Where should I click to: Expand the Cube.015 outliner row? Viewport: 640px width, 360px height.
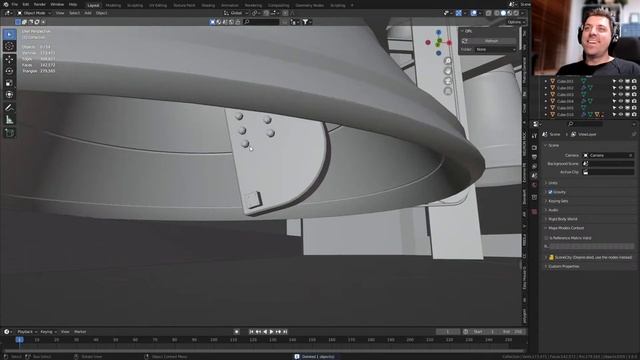coord(546,108)
